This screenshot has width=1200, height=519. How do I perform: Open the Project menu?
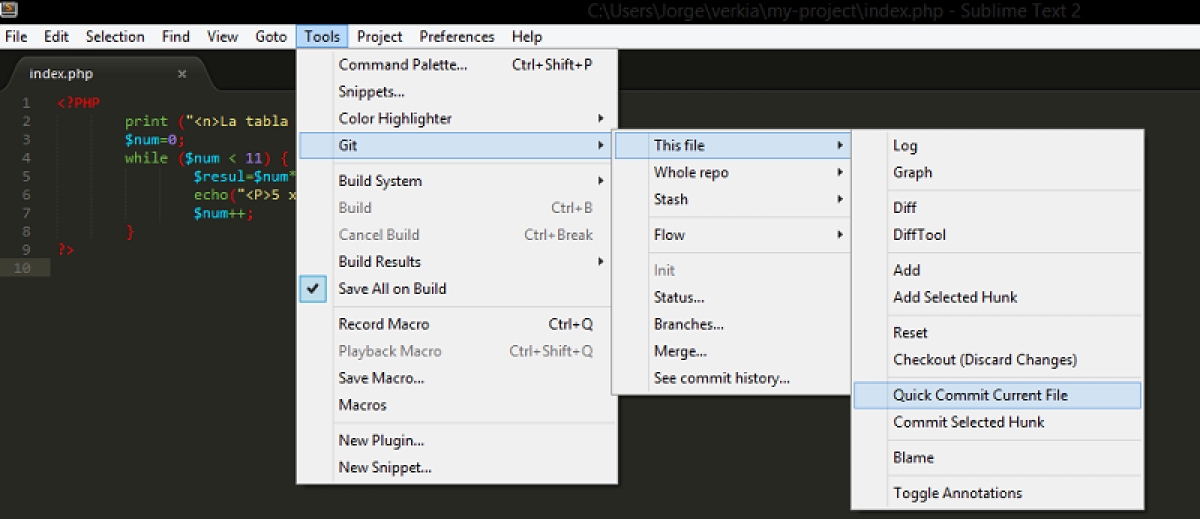[x=380, y=36]
